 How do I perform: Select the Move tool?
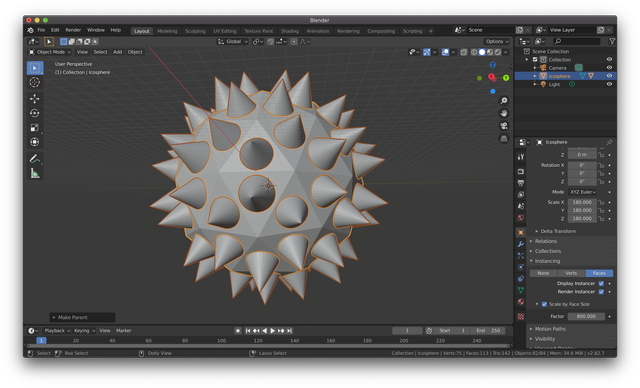pyautogui.click(x=35, y=99)
